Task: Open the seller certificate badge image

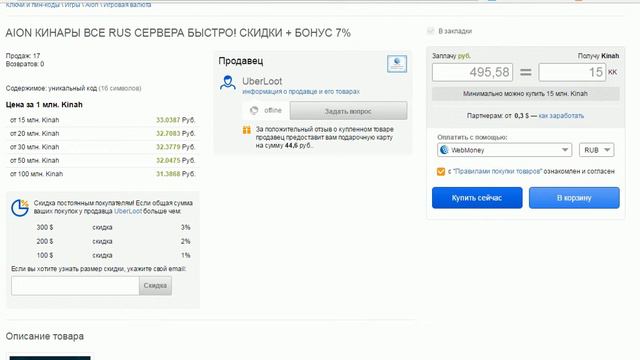Action: click(397, 64)
